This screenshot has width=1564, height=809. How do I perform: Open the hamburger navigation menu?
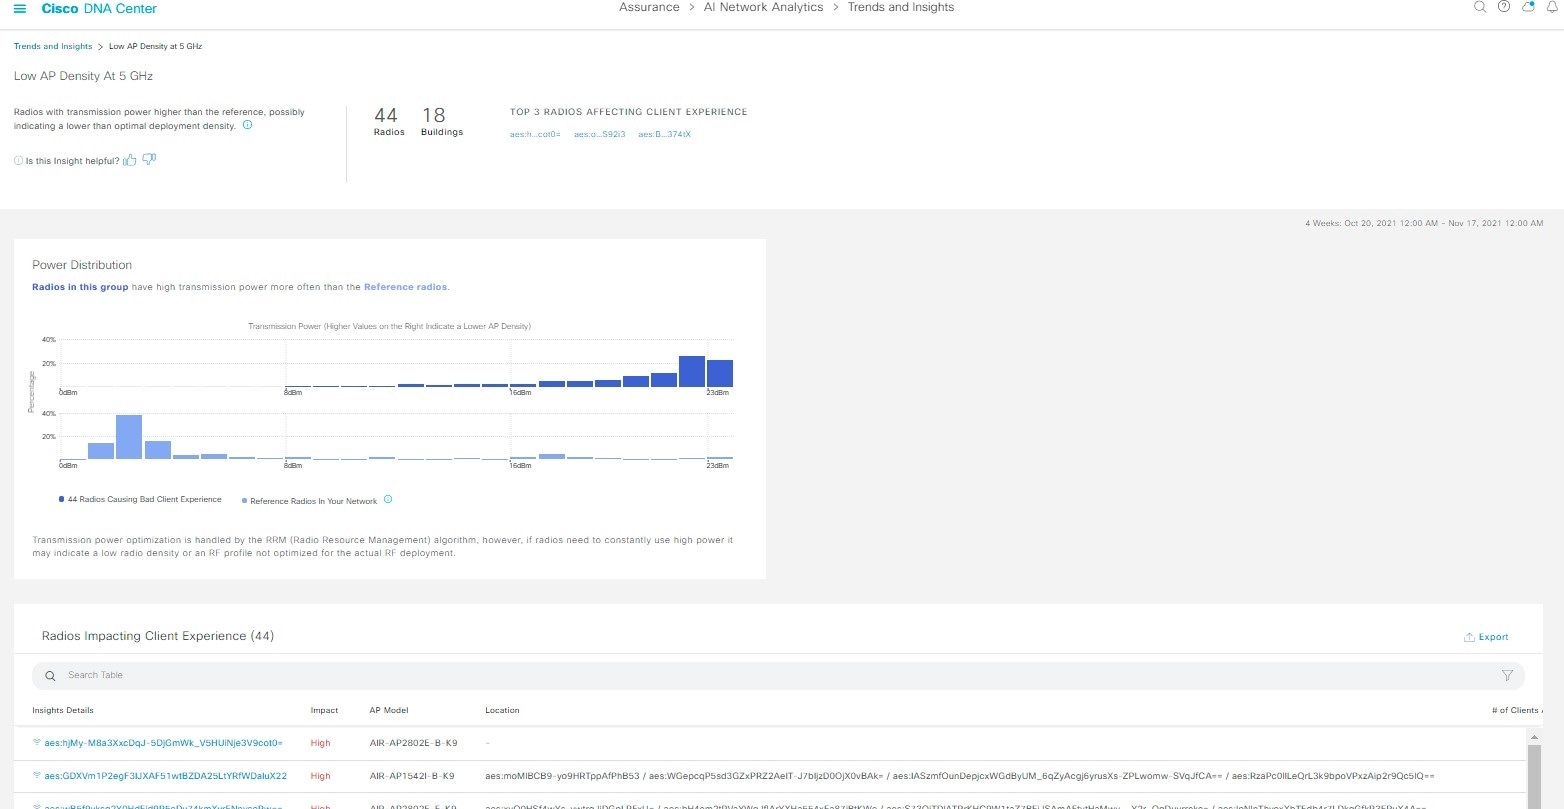coord(20,9)
